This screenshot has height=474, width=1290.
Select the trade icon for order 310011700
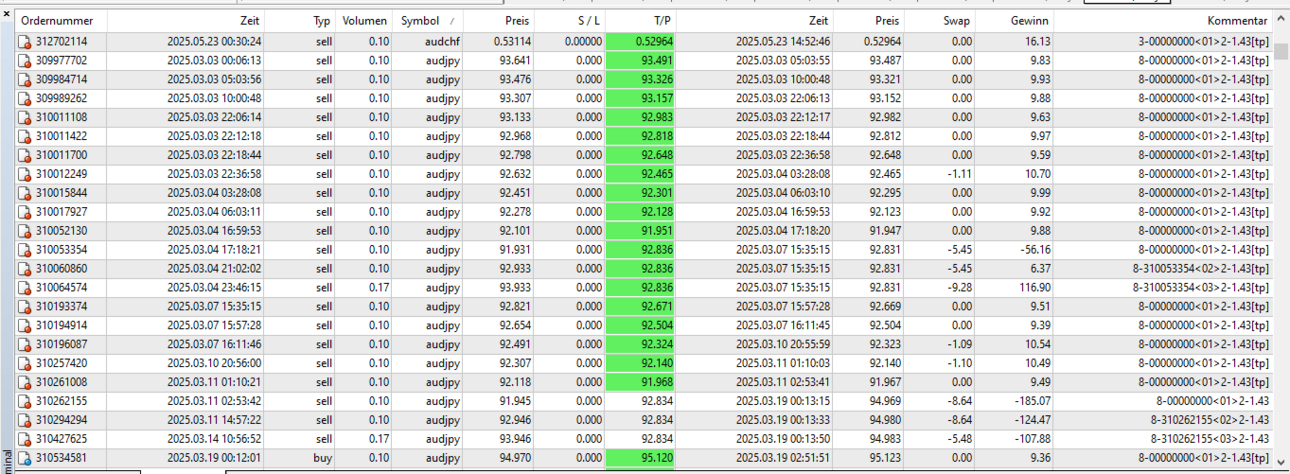tap(25, 156)
